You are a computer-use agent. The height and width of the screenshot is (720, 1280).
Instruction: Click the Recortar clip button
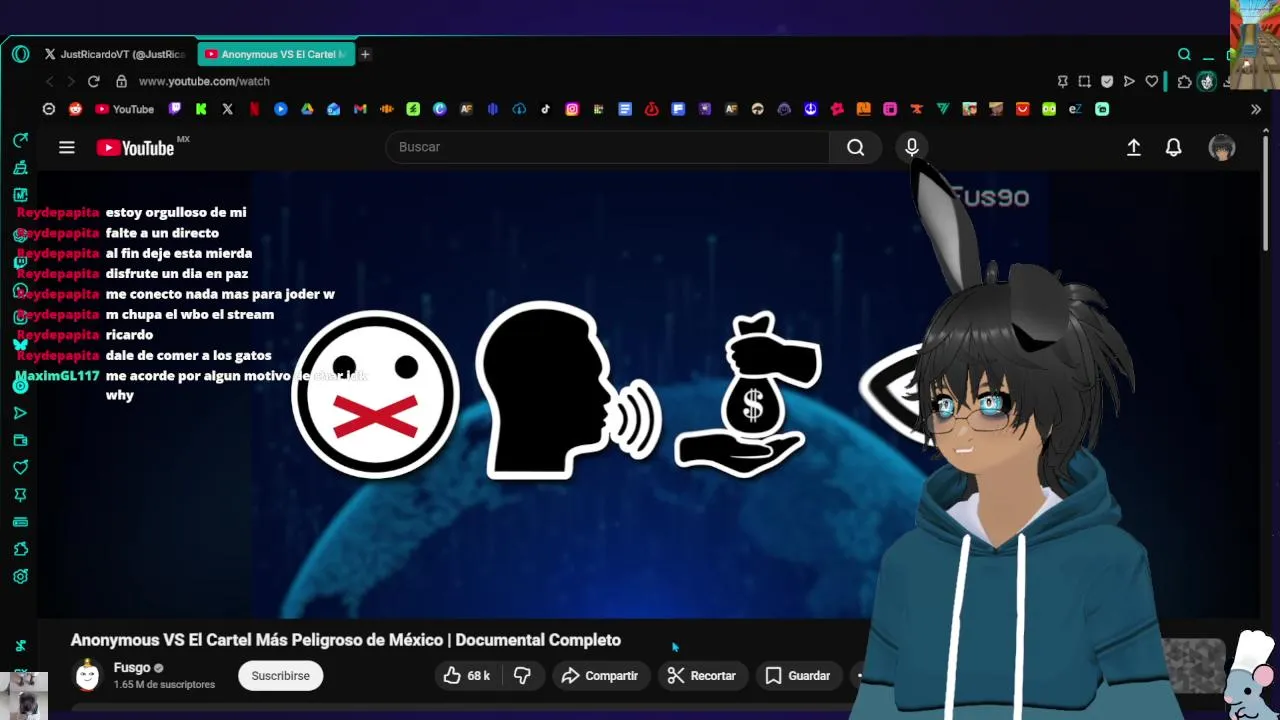click(702, 676)
